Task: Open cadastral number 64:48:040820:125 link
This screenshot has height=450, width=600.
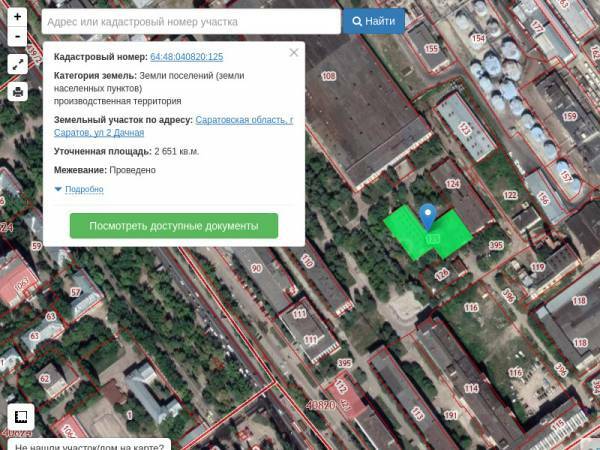Action: point(186,58)
